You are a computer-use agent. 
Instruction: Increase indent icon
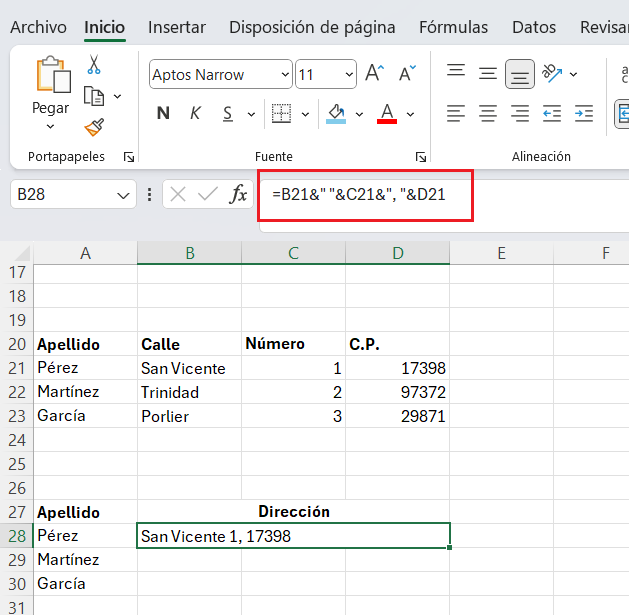click(x=584, y=114)
